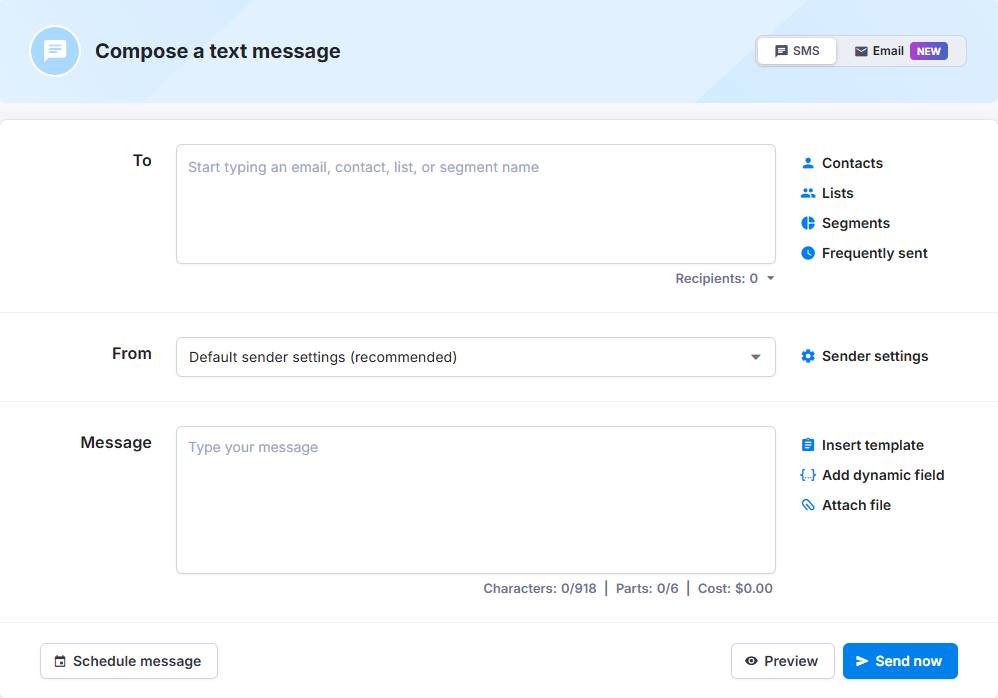Open the Default sender settings dropdown

pos(475,357)
